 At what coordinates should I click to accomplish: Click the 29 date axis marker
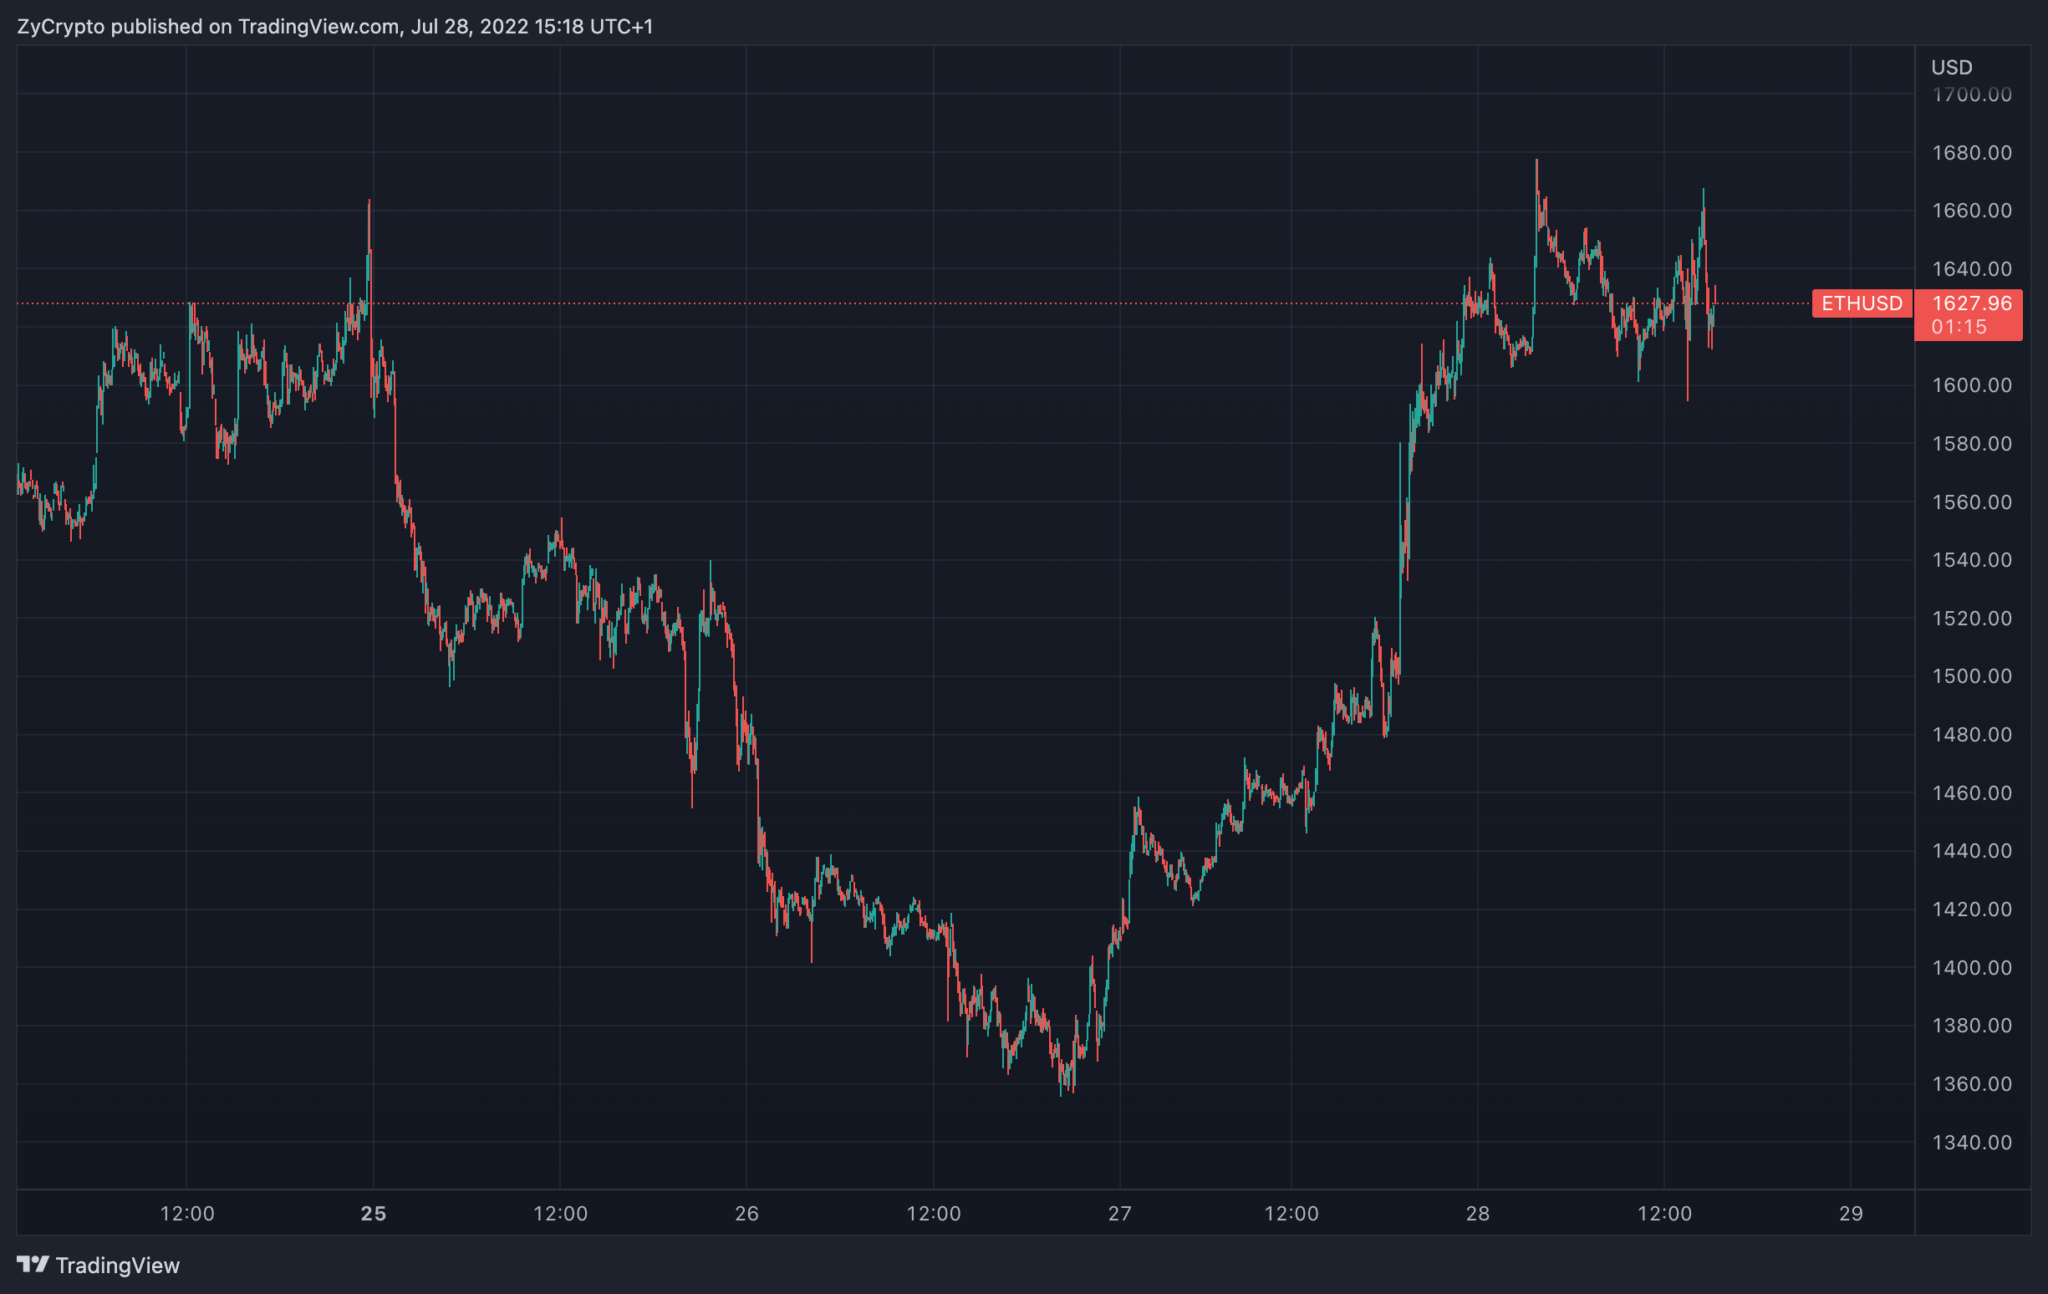(x=1850, y=1213)
